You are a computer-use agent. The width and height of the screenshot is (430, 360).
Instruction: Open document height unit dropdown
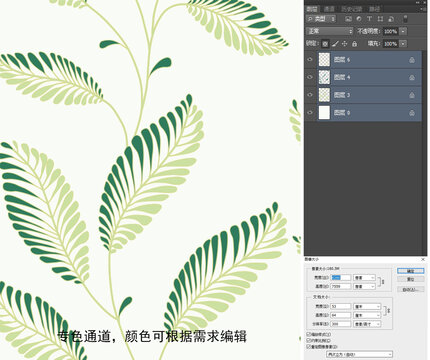(x=367, y=315)
